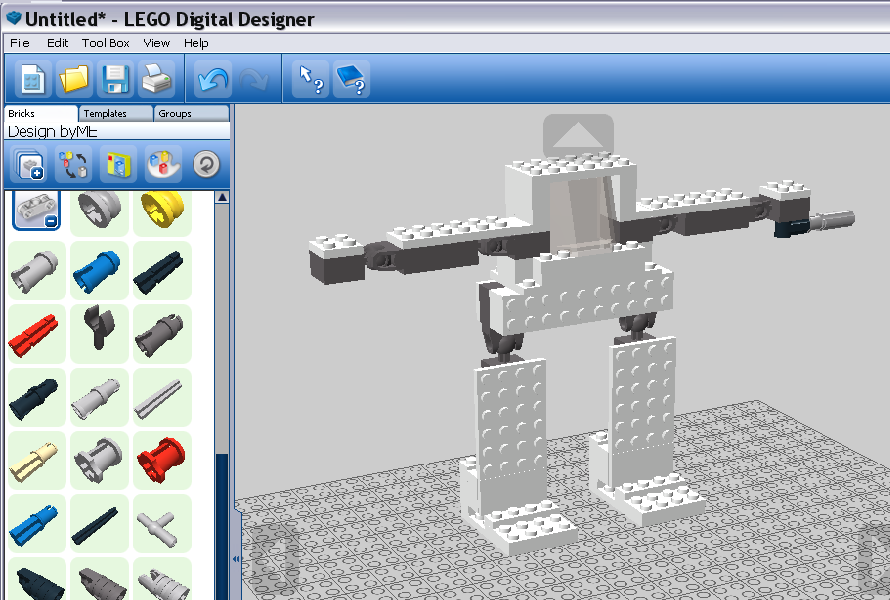Switch to the Bricks tab
890x600 pixels.
pos(40,114)
